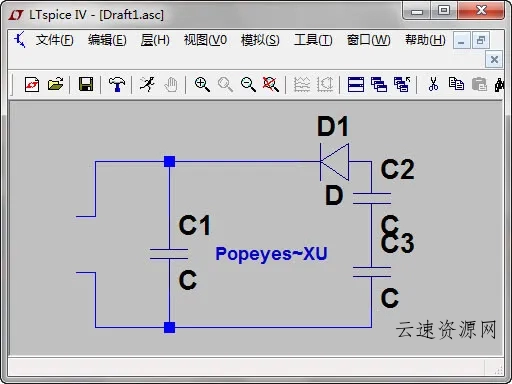
Task: Zoom to fit with the crossed magnifier icon
Action: [x=271, y=84]
